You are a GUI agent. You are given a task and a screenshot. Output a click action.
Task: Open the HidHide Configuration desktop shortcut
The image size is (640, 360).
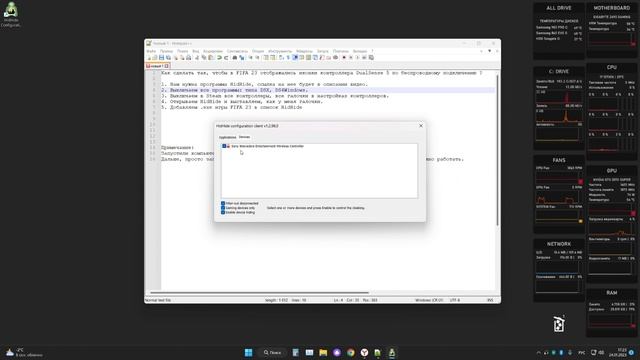11,15
